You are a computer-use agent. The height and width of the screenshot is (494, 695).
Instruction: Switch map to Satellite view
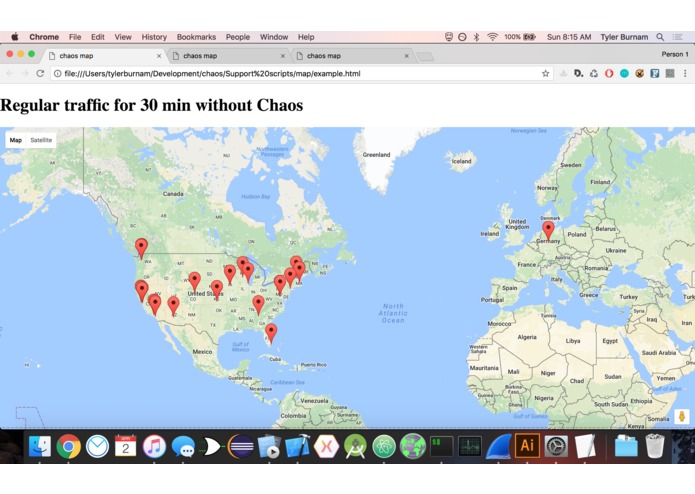tap(41, 140)
